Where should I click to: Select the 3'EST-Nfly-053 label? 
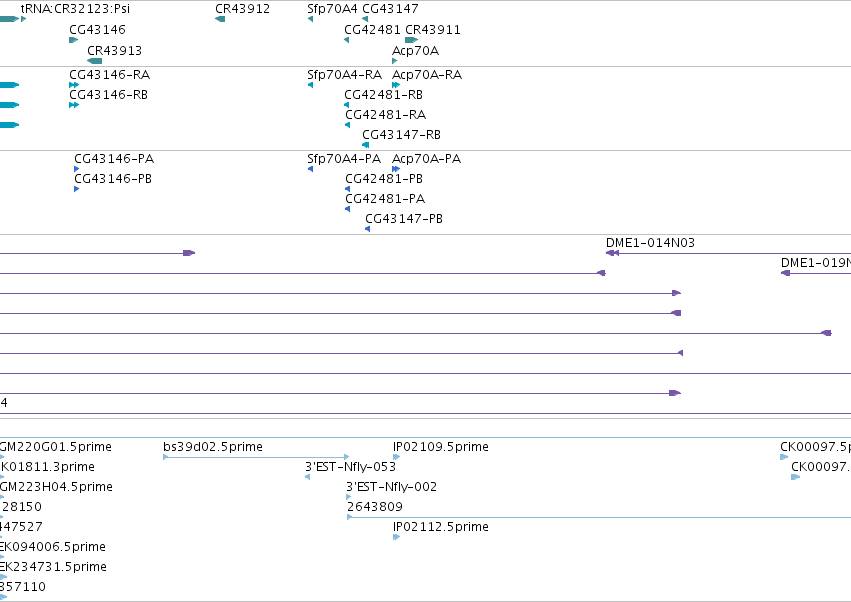pos(351,467)
